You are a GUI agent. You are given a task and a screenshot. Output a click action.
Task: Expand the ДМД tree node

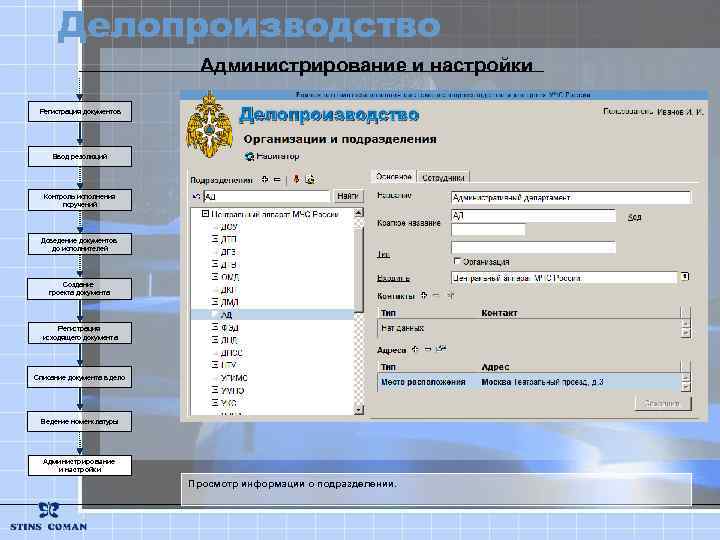coord(215,302)
